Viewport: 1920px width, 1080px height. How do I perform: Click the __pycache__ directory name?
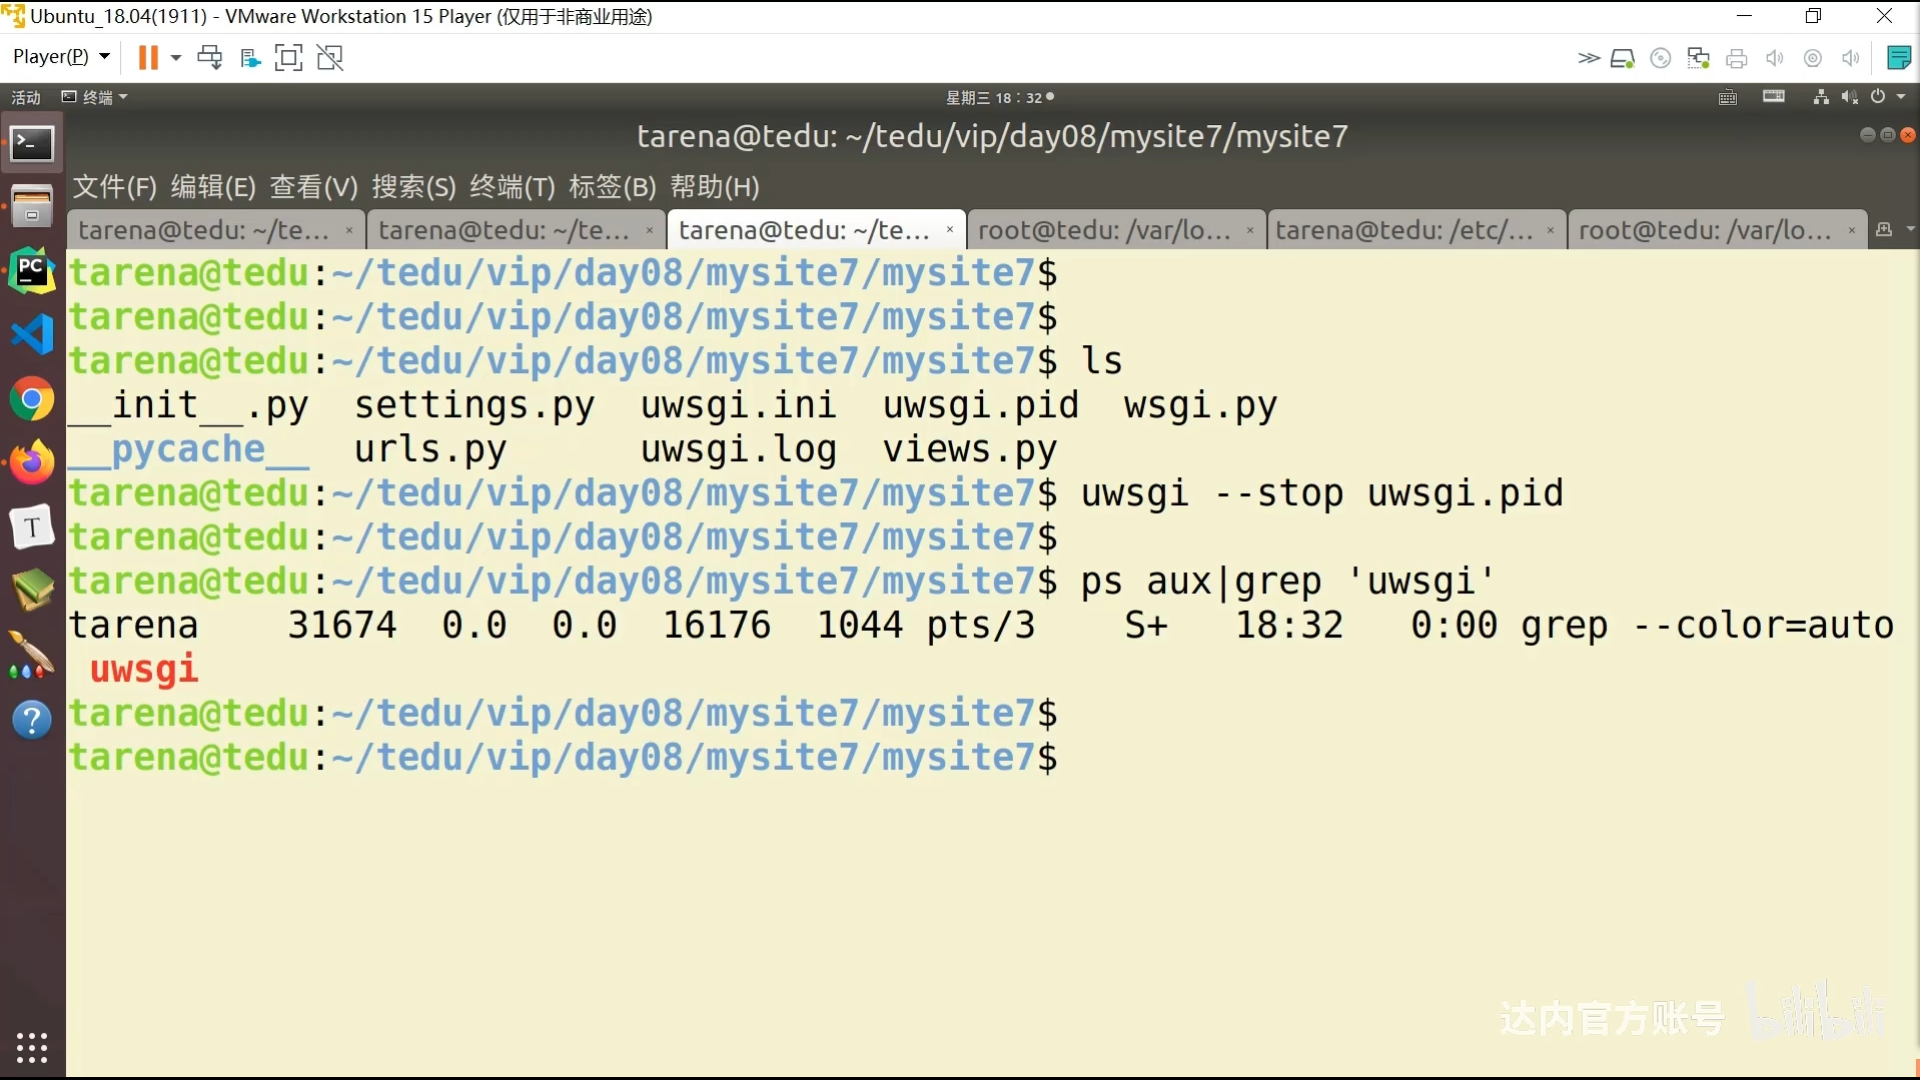pos(189,449)
